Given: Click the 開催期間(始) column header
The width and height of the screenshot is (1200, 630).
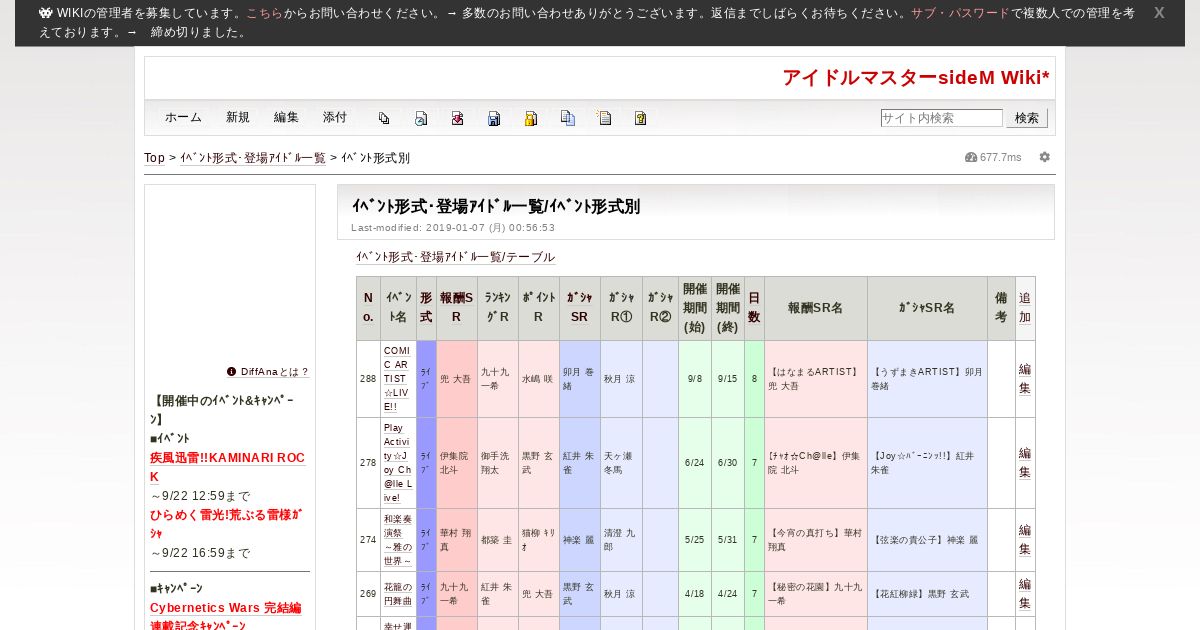Looking at the screenshot, I should point(695,308).
